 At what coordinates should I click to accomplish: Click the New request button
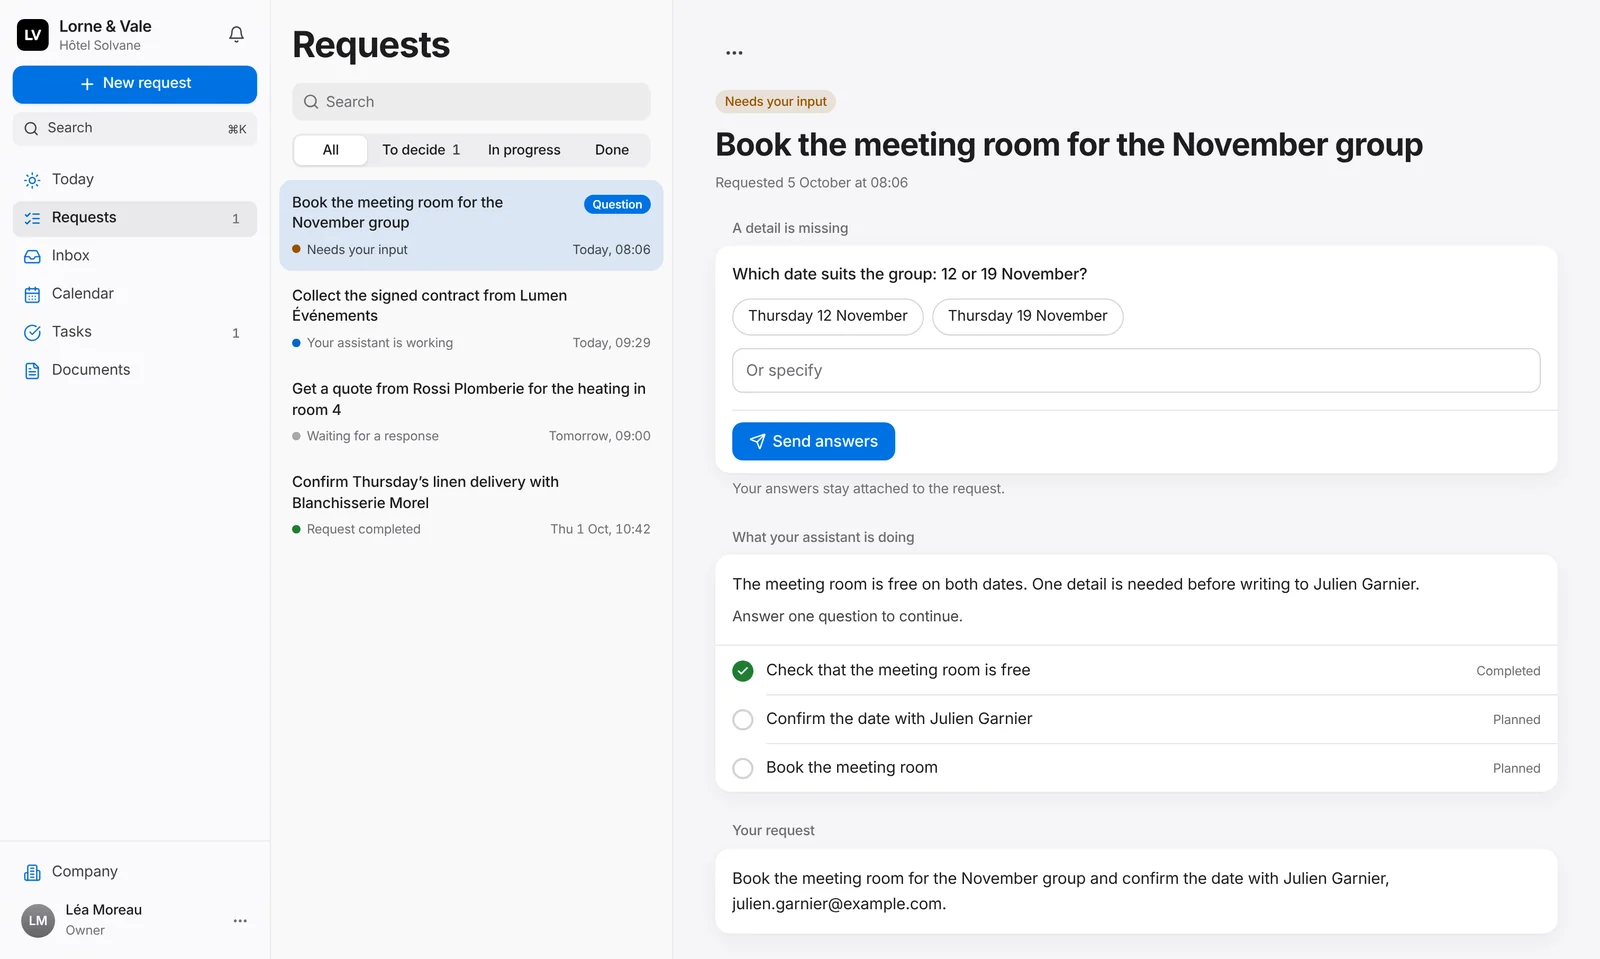135,84
